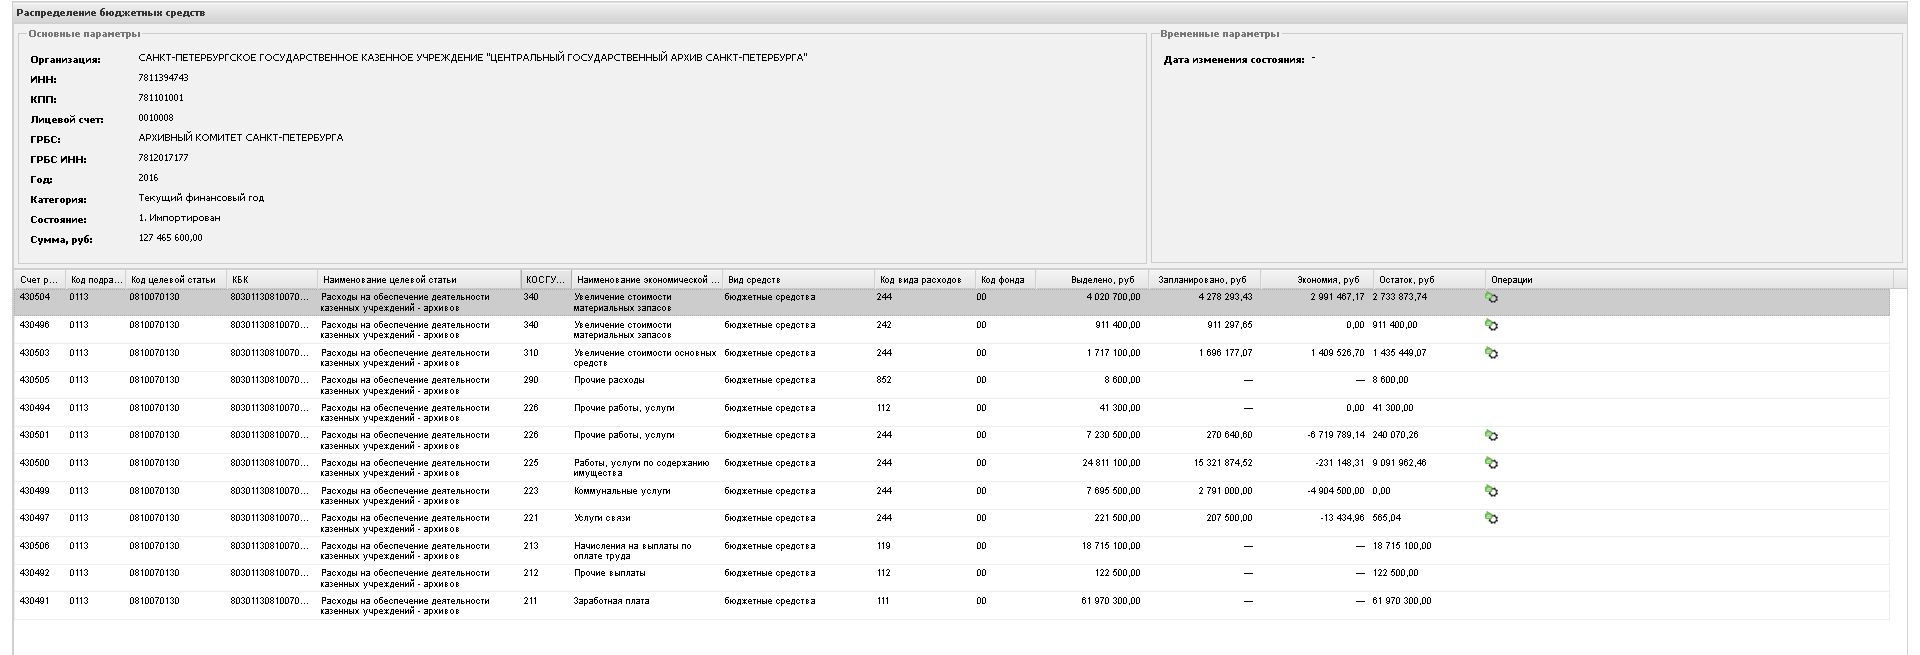Sort by 'Код целевой статьи' column header
1920x655 pixels.
click(177, 280)
